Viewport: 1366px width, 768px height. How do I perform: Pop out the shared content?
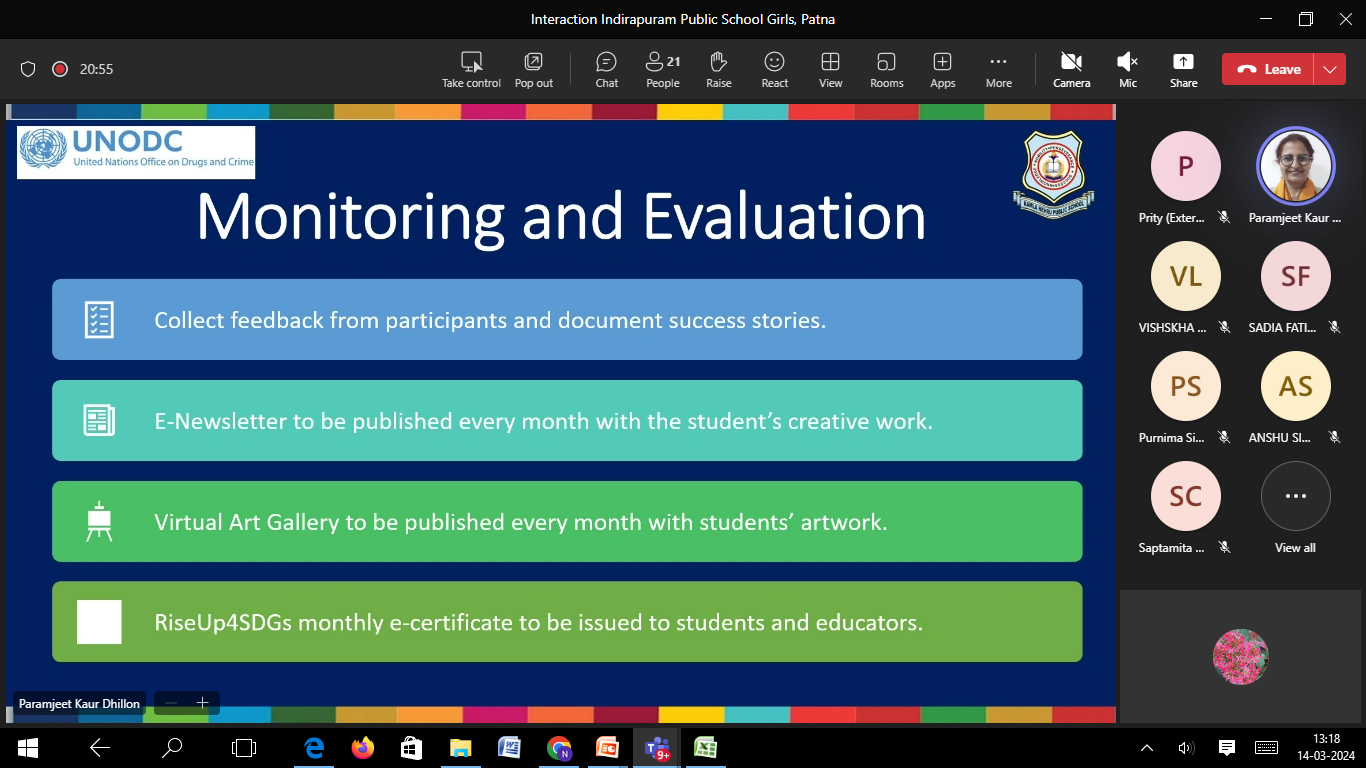[x=533, y=69]
